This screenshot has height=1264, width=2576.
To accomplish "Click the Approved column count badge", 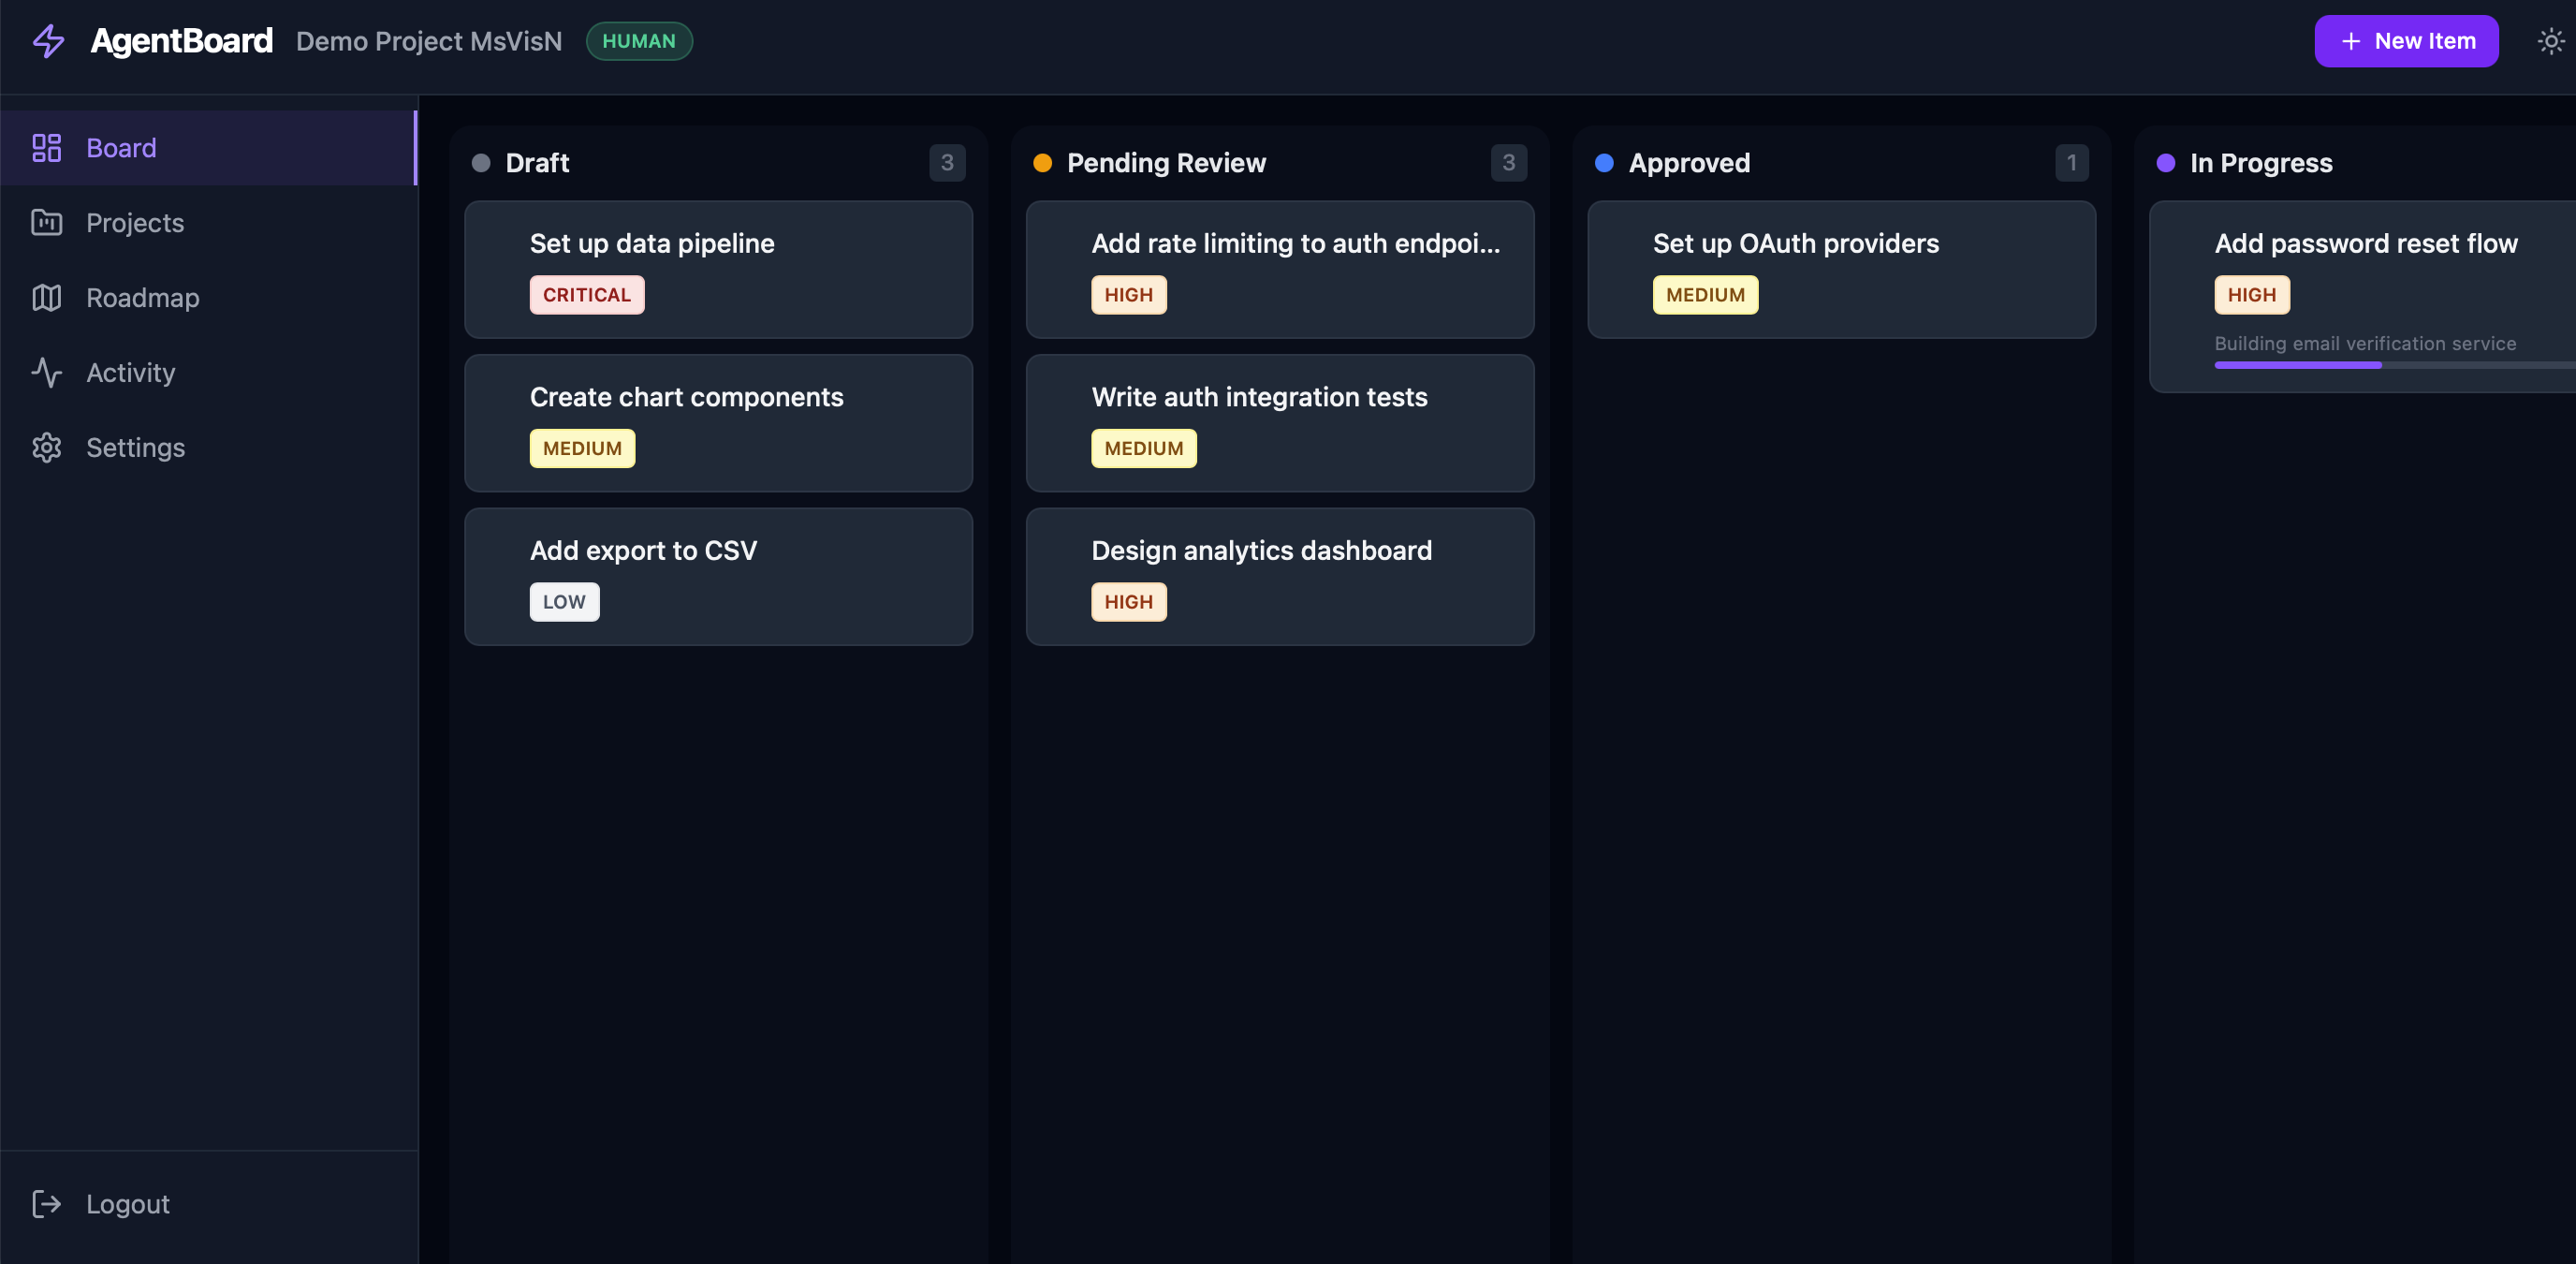I will [2072, 163].
